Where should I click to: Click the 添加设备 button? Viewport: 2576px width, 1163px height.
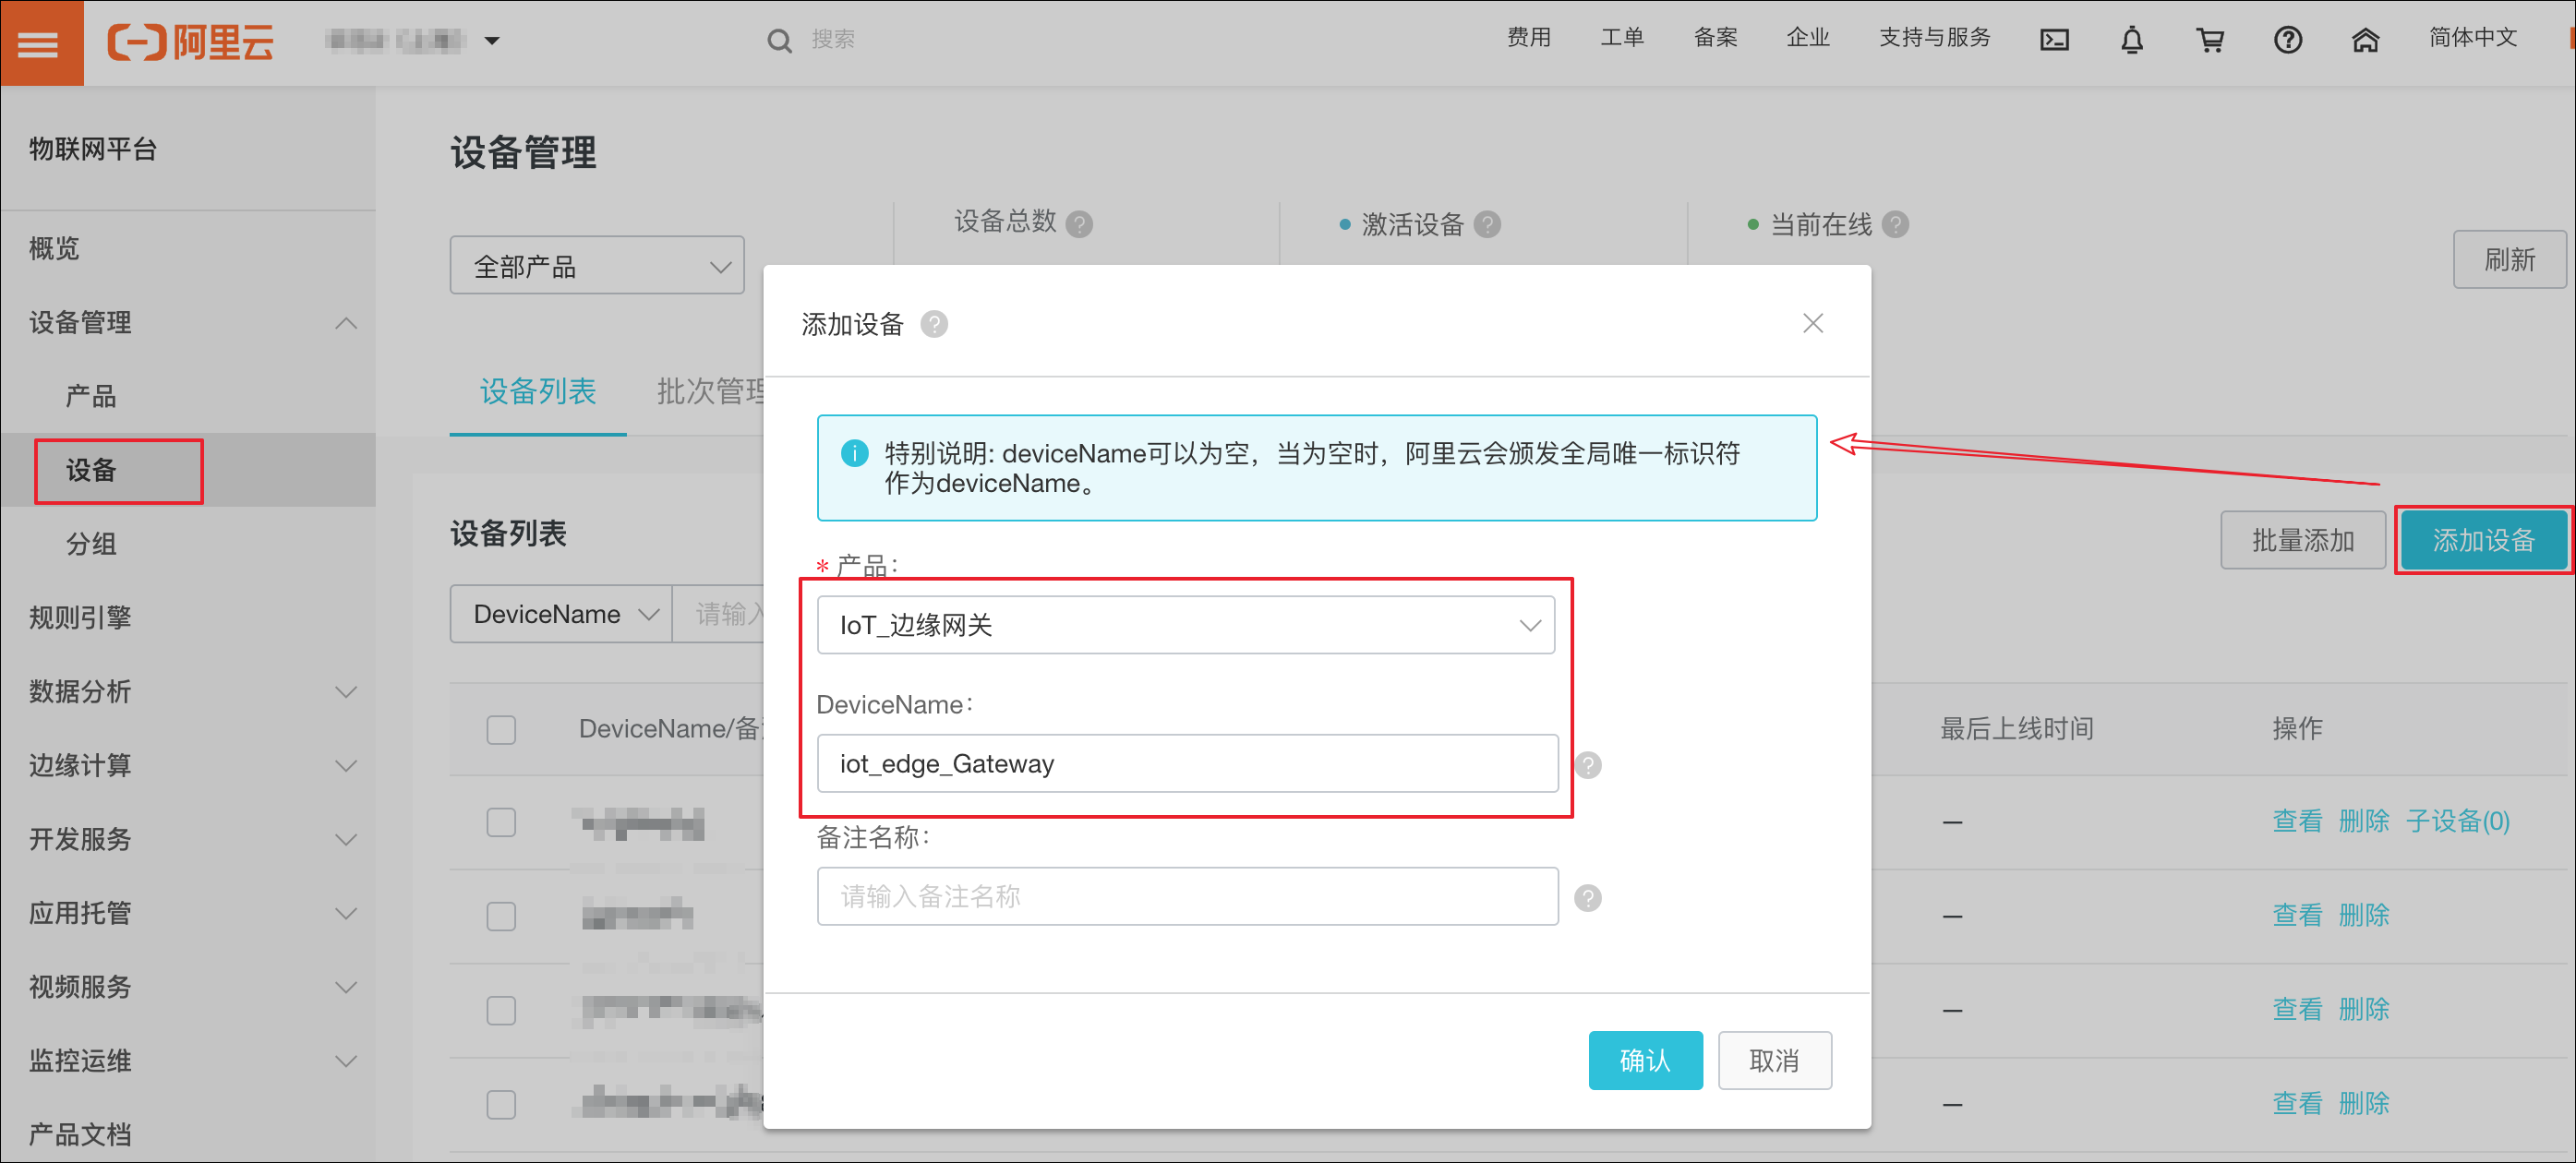click(x=2483, y=540)
